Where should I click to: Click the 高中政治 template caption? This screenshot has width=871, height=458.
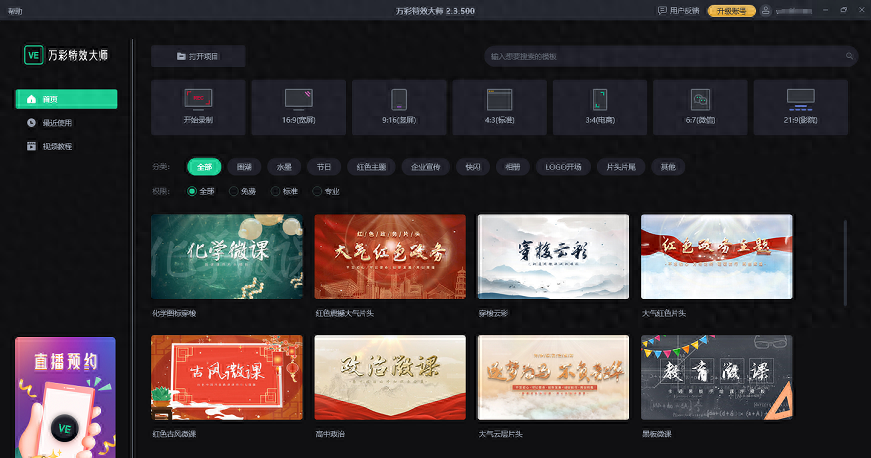(x=330, y=434)
